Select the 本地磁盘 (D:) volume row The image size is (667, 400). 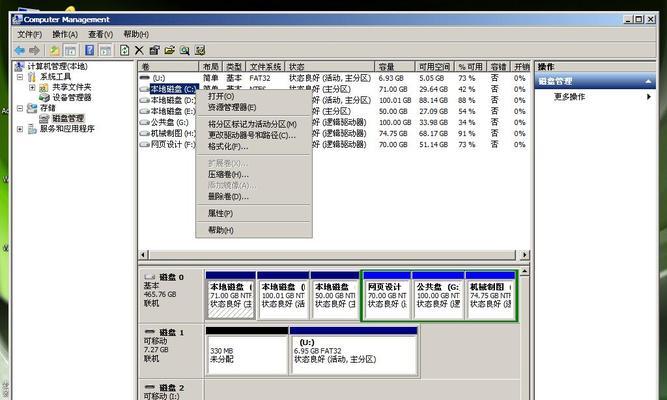point(334,100)
